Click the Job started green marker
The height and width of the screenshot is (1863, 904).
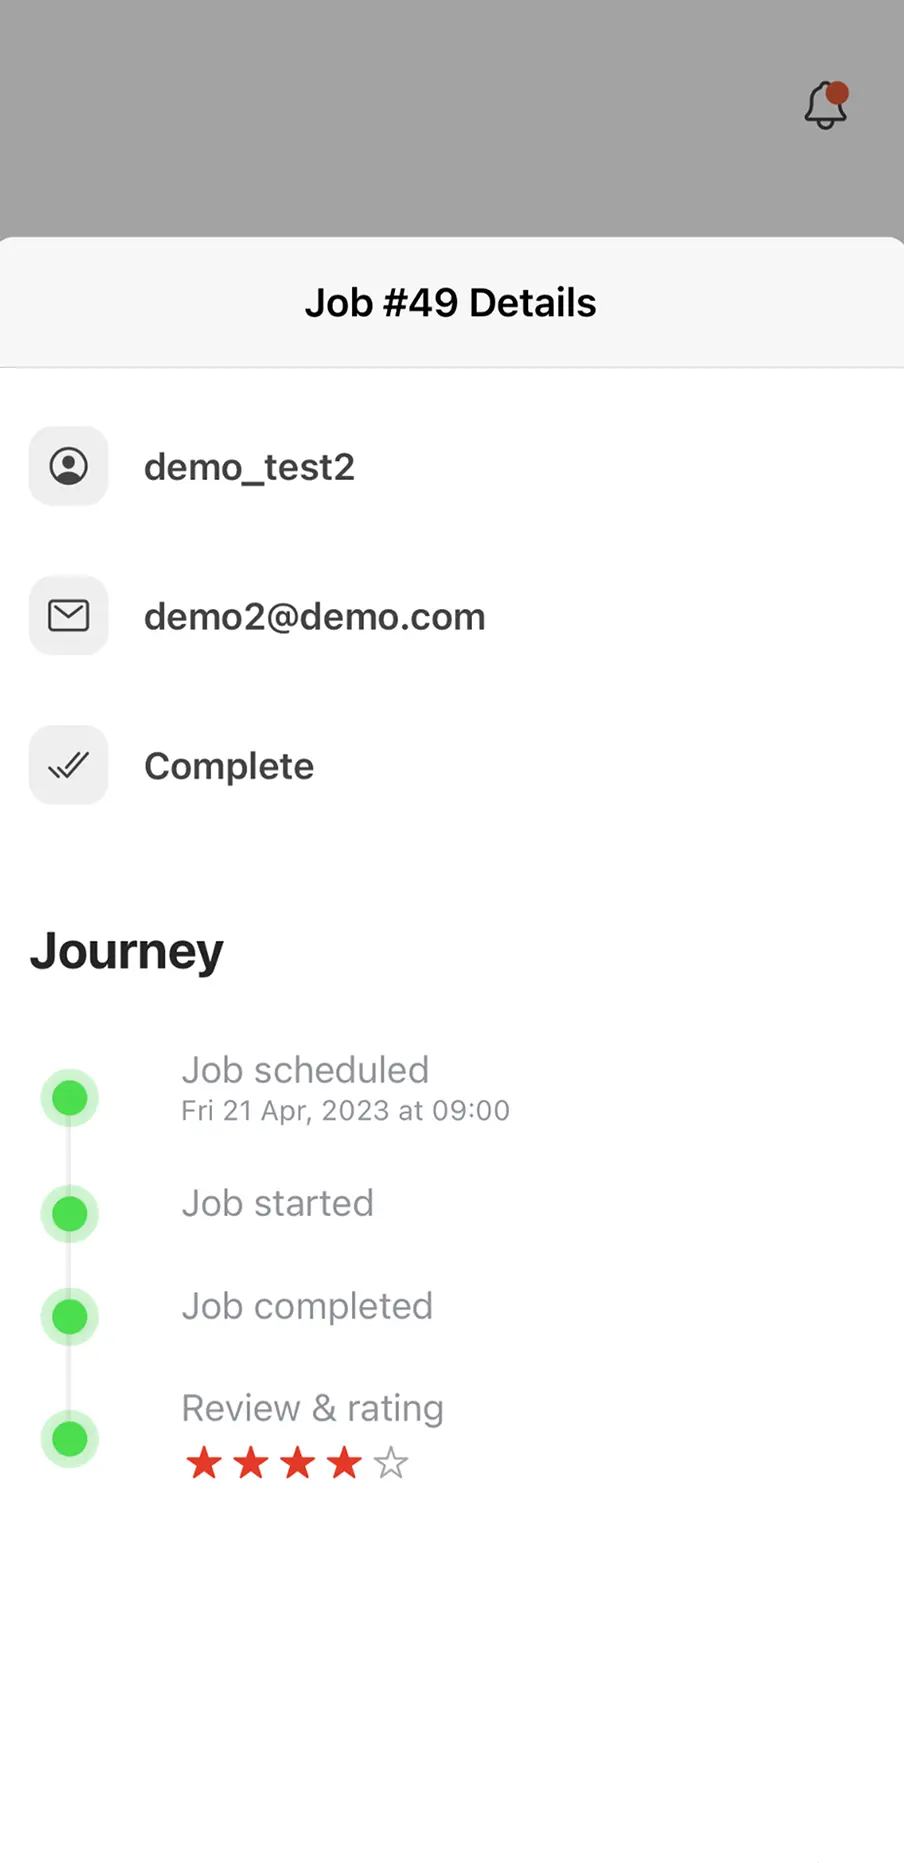tap(69, 1214)
